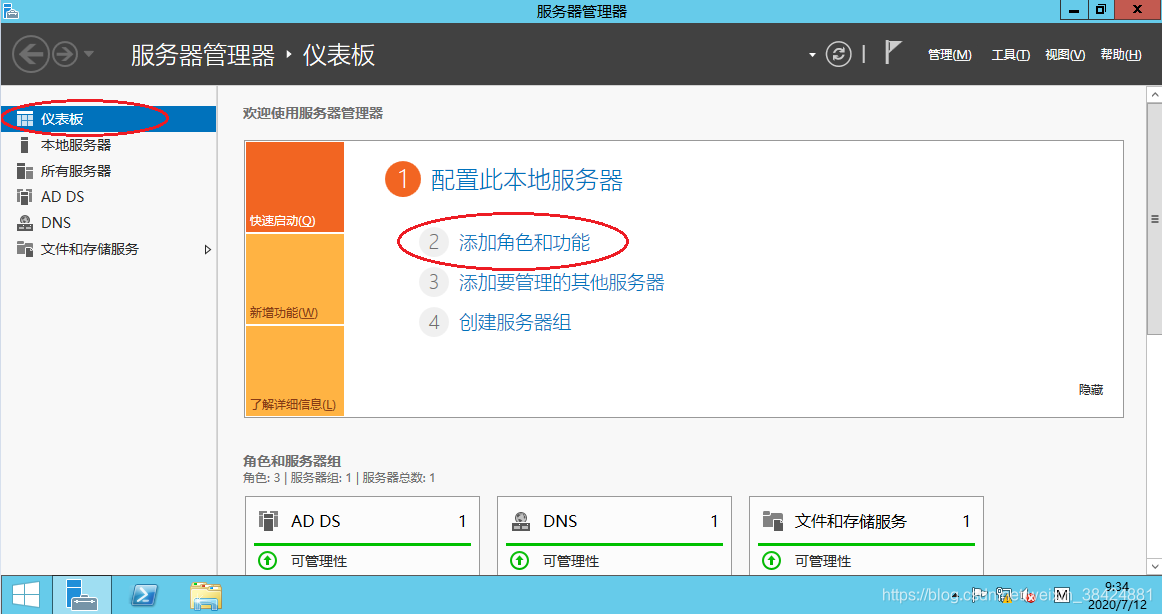Click the 文件和存储服务 sidebar icon
The height and width of the screenshot is (614, 1162).
pyautogui.click(x=24, y=249)
